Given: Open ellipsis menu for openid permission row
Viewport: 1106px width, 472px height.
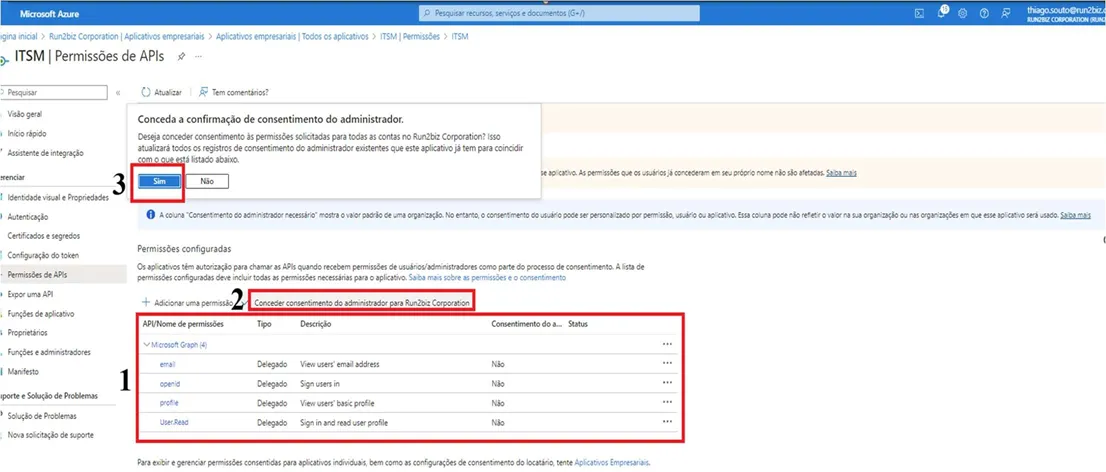Looking at the screenshot, I should (x=667, y=383).
